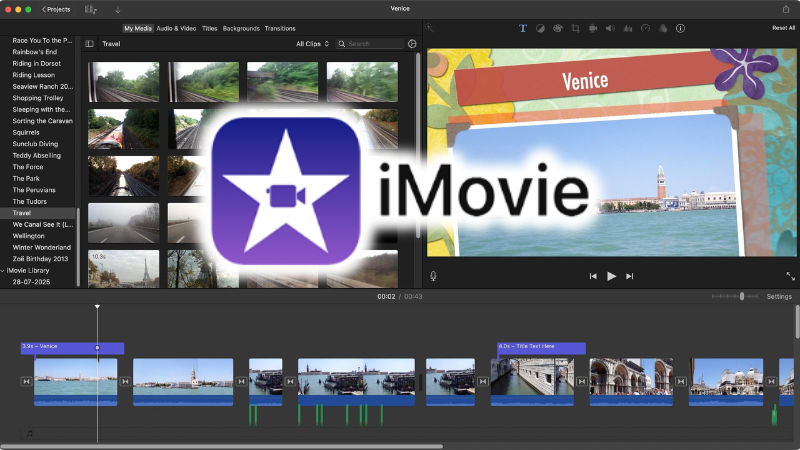The height and width of the screenshot is (450, 800).
Task: Open clip filter and audio effects tool
Action: coord(663,28)
